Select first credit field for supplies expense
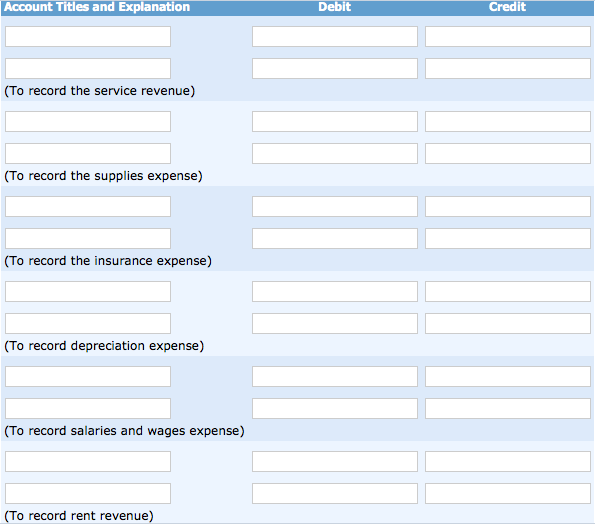Screen dimensions: 595x524 click(508, 121)
